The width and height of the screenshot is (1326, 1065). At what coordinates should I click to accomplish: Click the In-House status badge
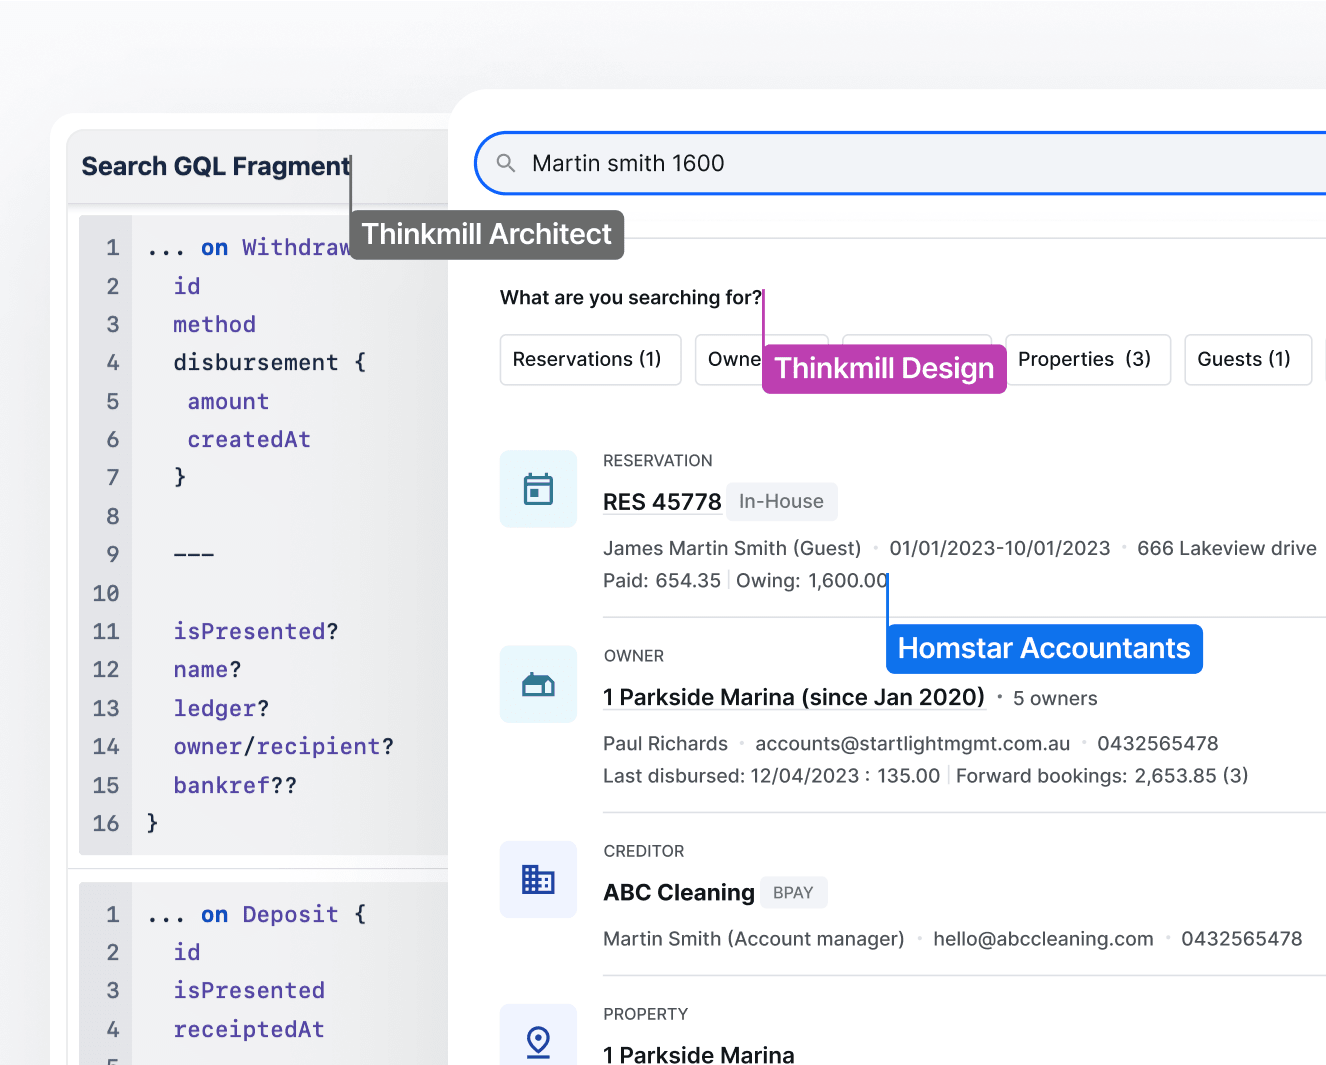781,502
